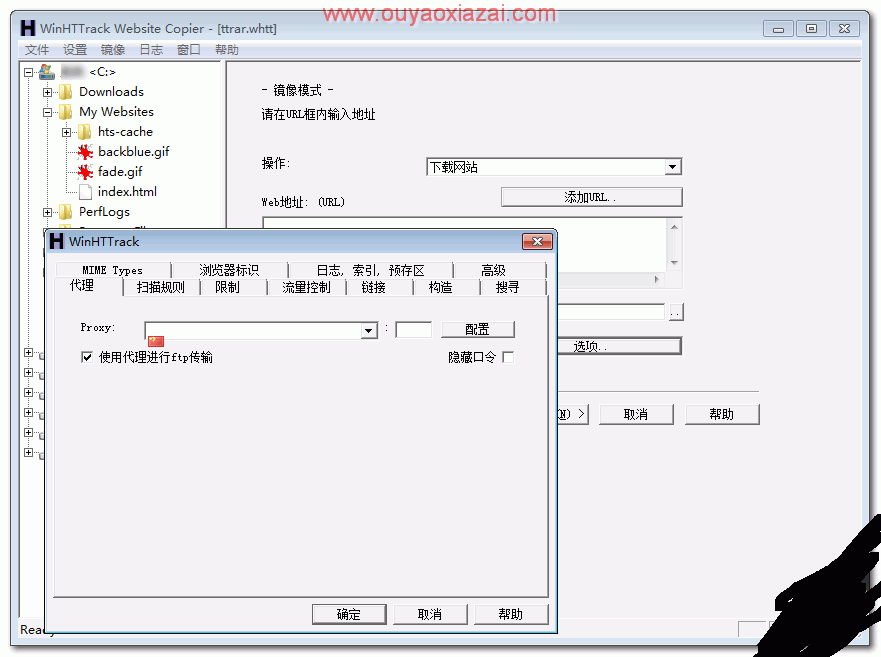The width and height of the screenshot is (881, 657).
Task: Click the browse button beside the URL list field
Action: pos(676,312)
